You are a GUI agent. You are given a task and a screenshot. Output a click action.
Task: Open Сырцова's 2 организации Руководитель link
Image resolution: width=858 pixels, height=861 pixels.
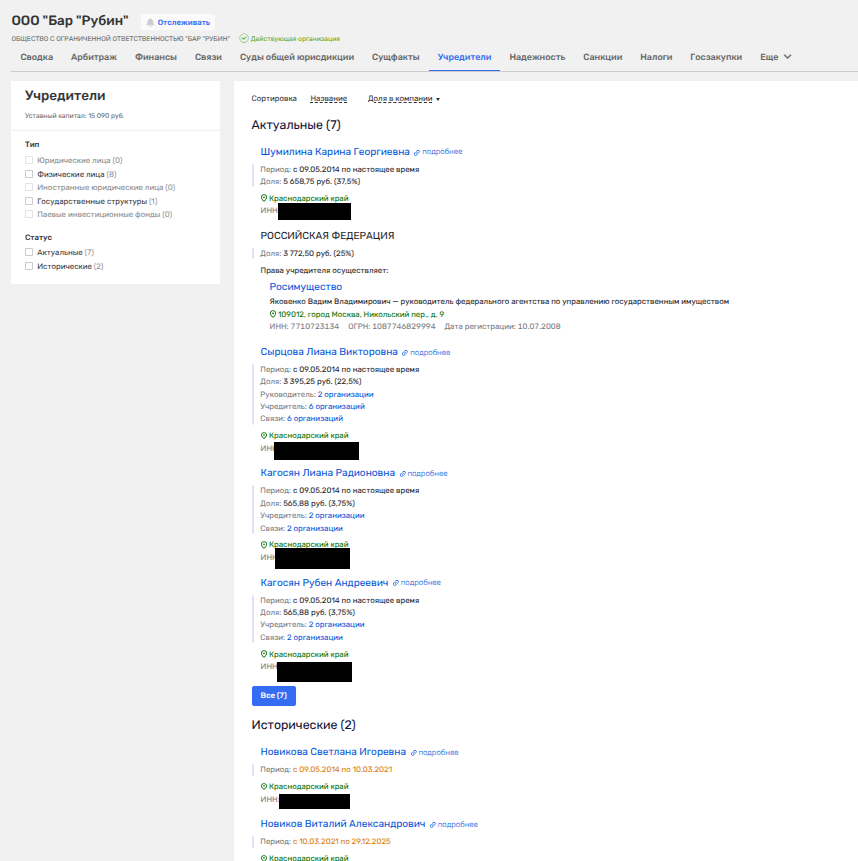[x=345, y=394]
